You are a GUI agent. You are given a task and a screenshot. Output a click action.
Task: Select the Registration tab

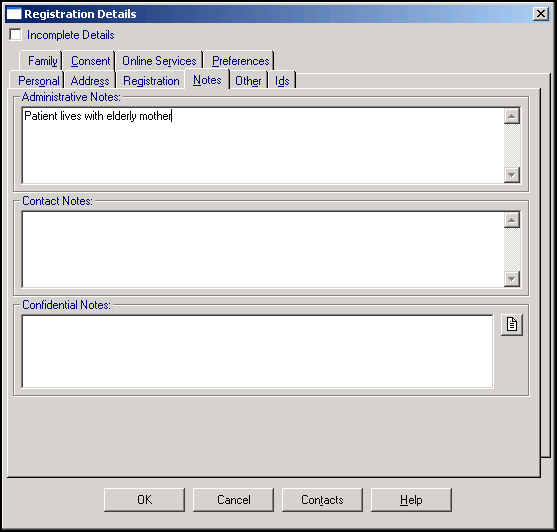[x=151, y=81]
